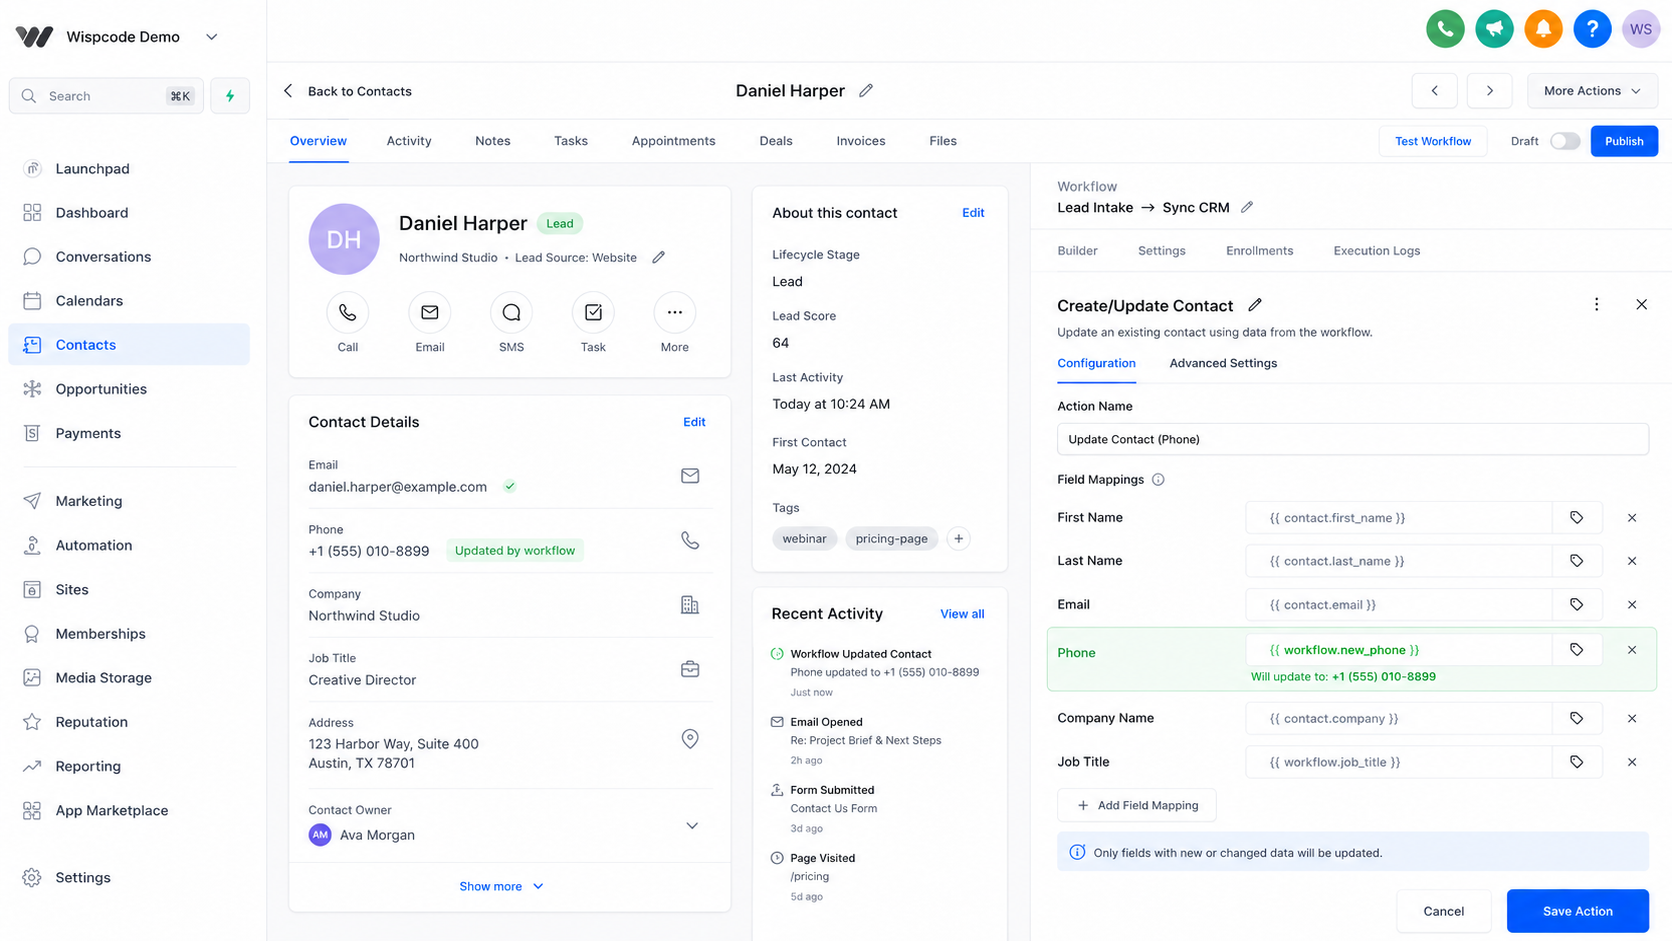Click Add Field Mapping button
Screen dimensions: 1672x941
point(1137,805)
